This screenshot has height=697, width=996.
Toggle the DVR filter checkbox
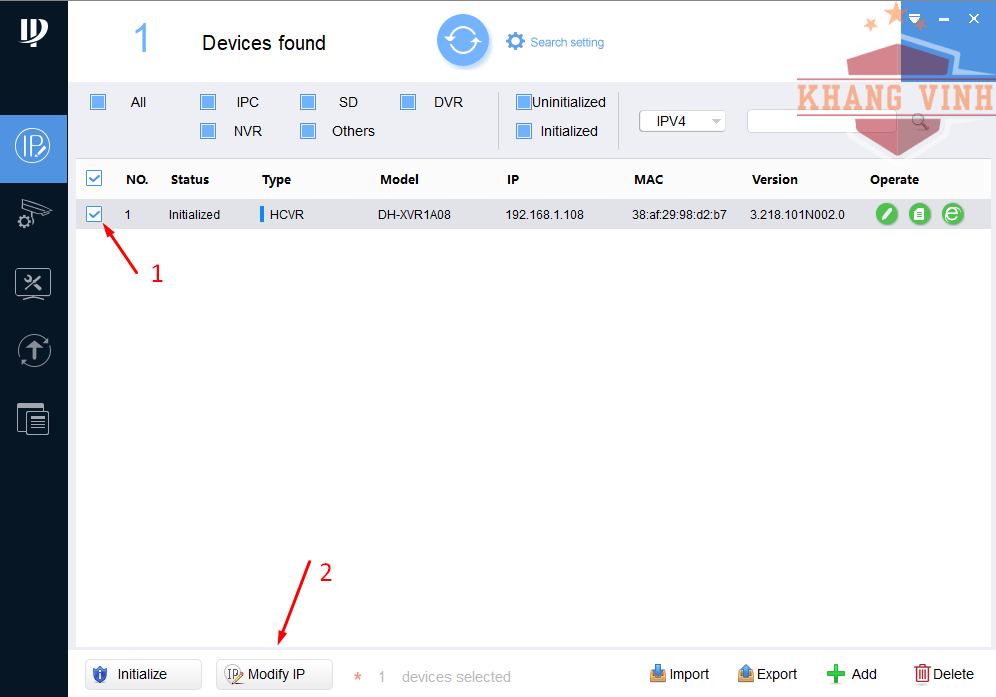coord(408,102)
